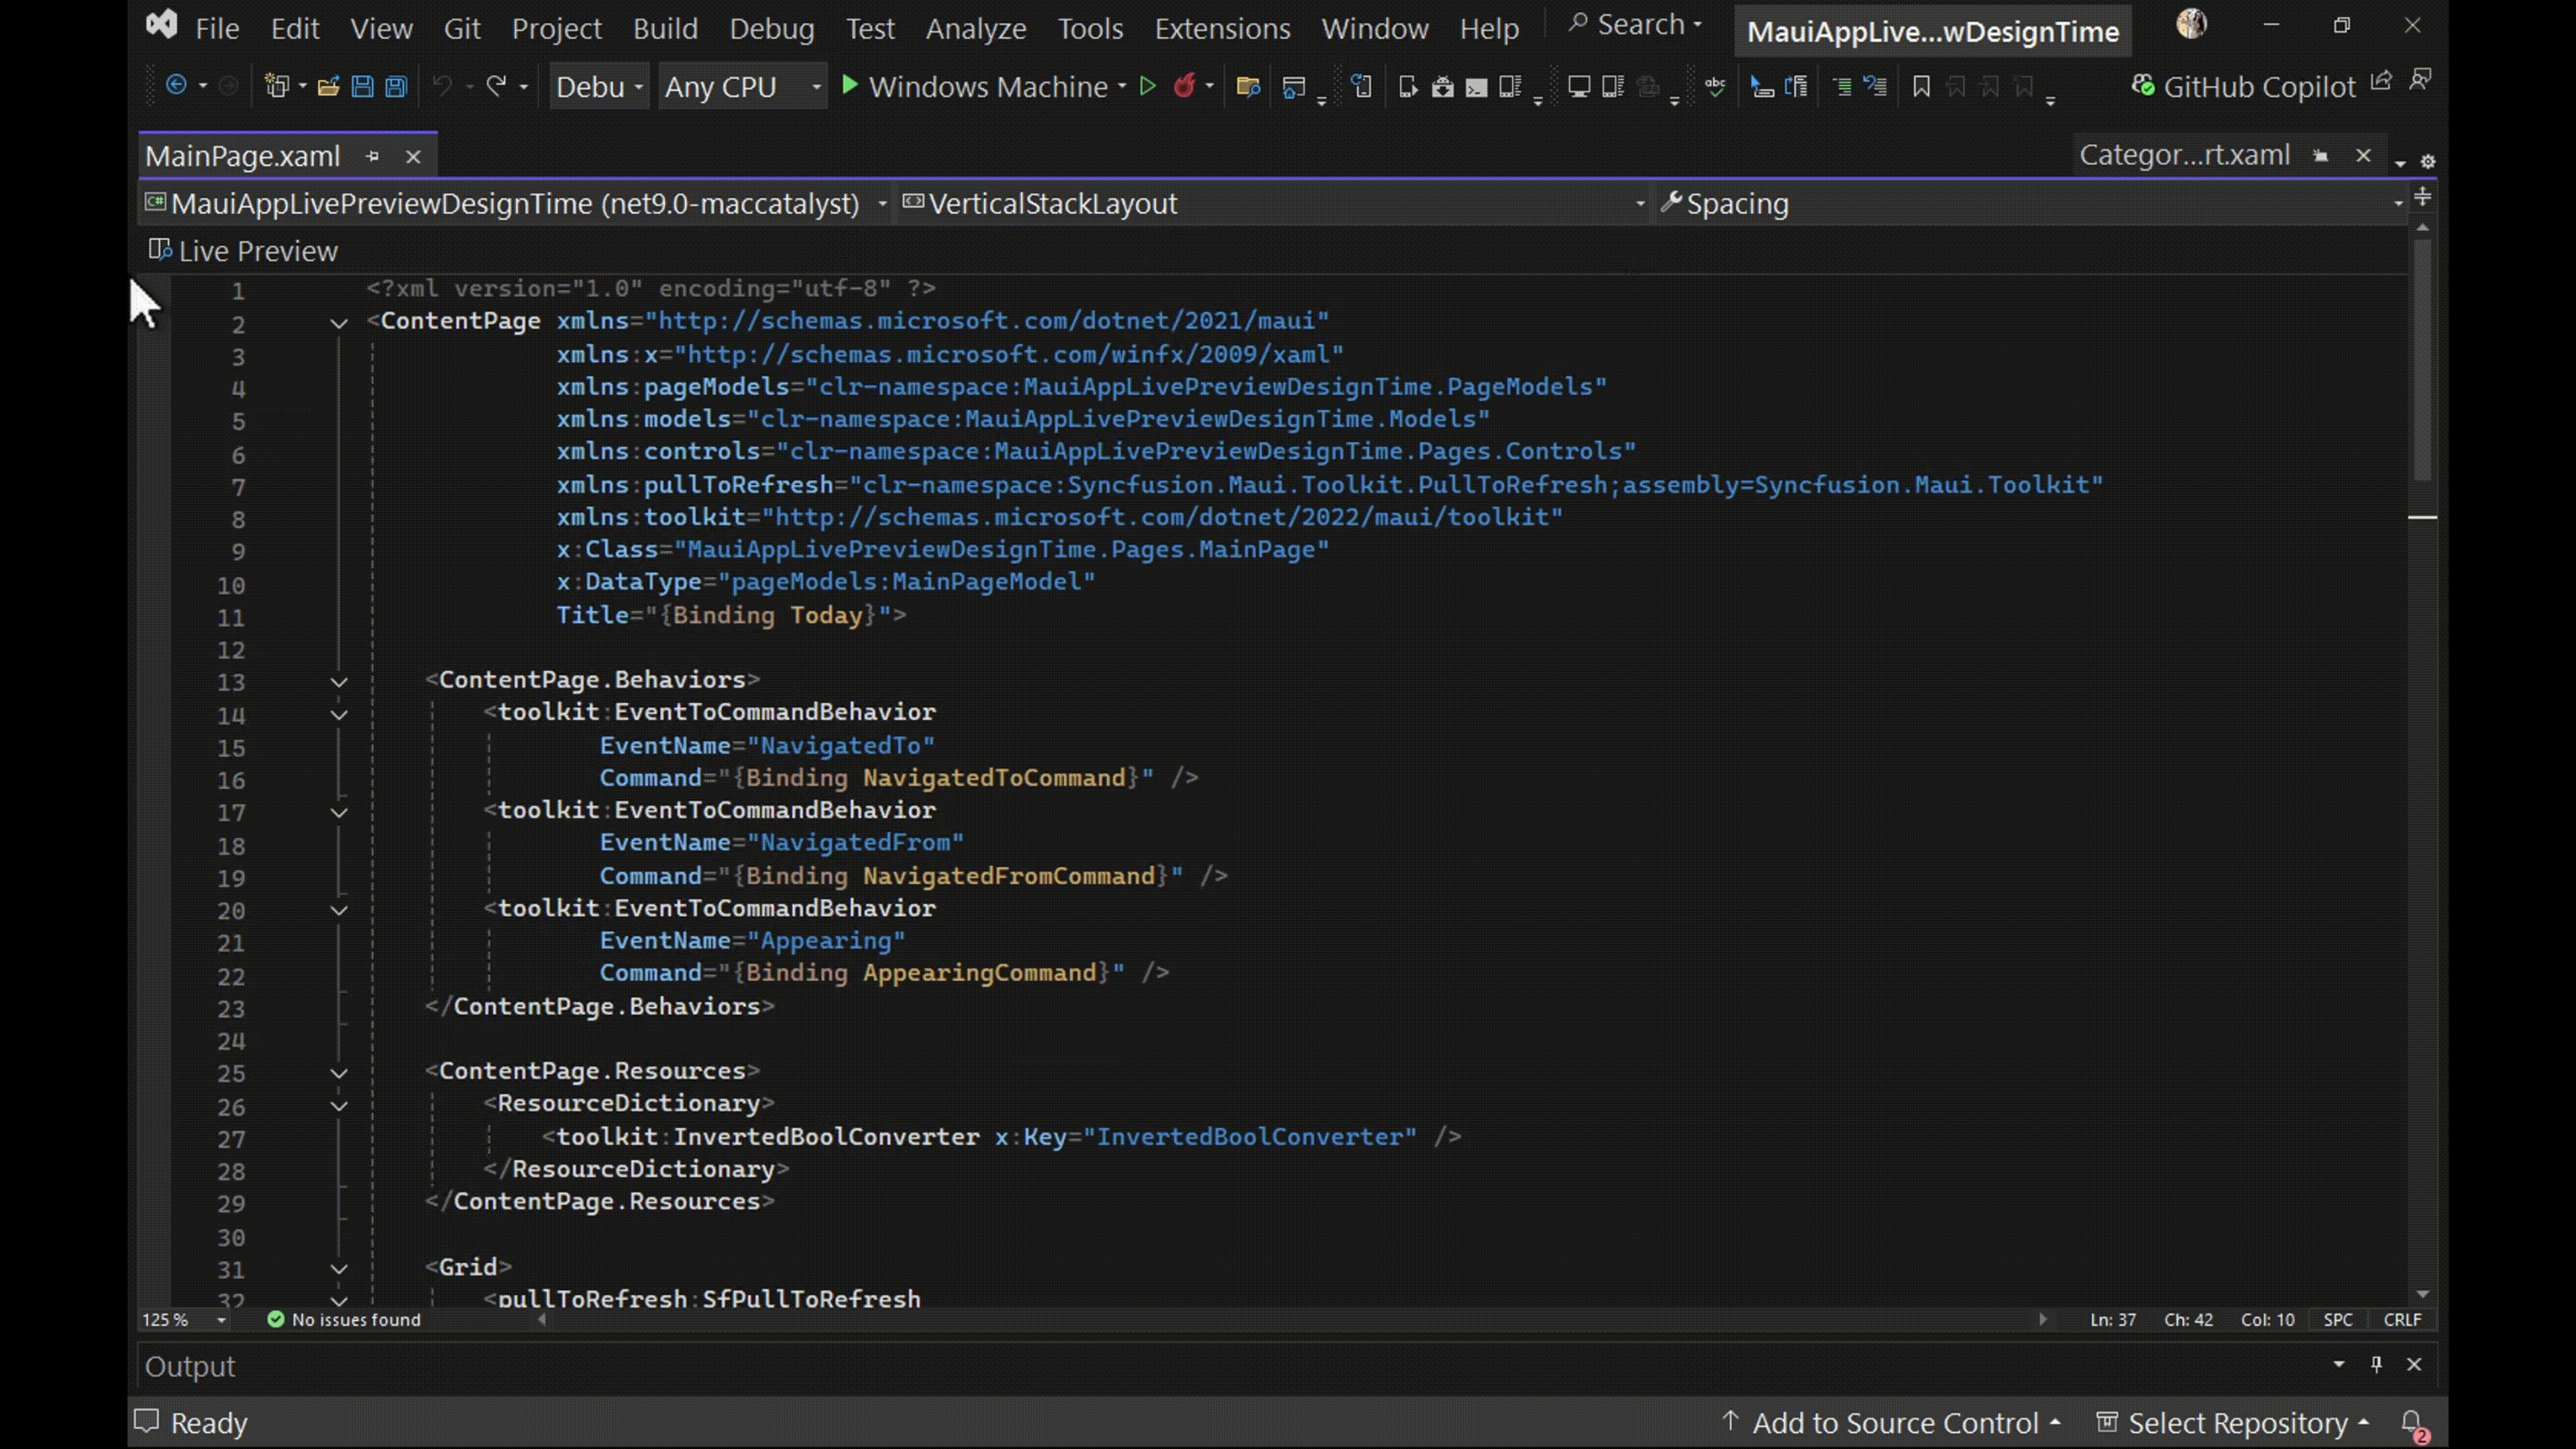The image size is (2576, 1449).
Task: Run spell checker with the abc icon
Action: click(1715, 86)
